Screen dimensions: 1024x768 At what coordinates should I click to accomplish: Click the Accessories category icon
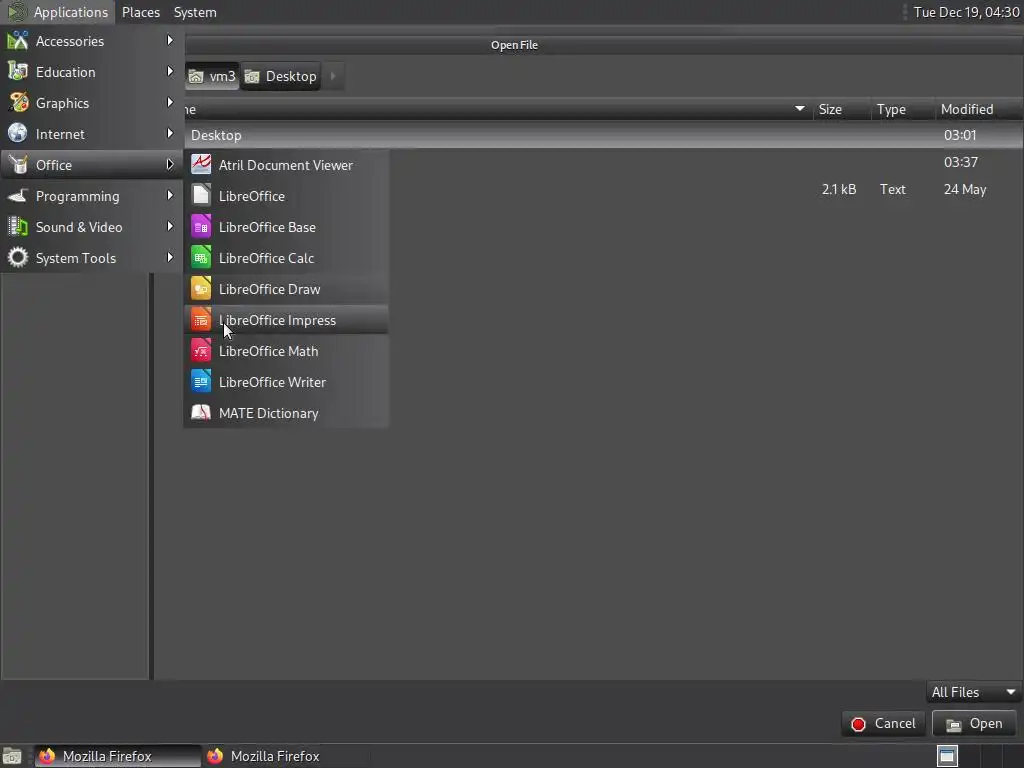(18, 40)
